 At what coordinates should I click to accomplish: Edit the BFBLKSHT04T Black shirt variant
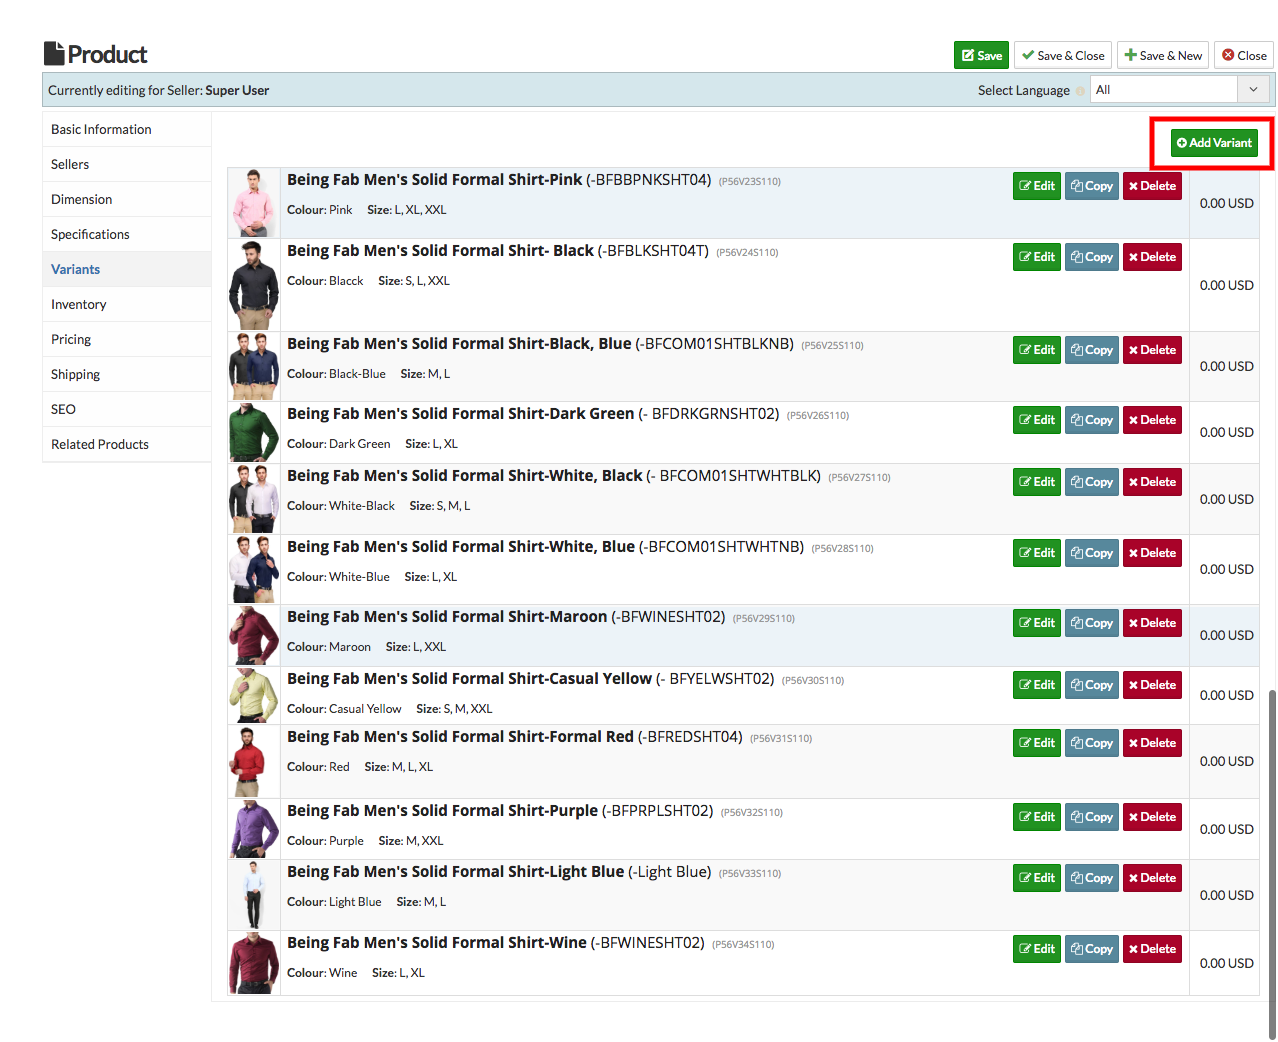pos(1037,257)
